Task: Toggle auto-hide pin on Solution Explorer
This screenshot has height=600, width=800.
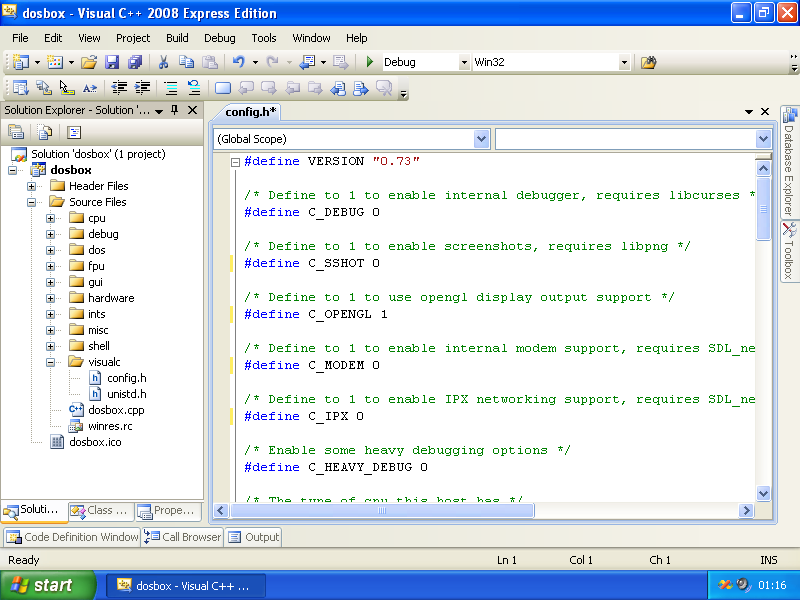Action: (174, 110)
